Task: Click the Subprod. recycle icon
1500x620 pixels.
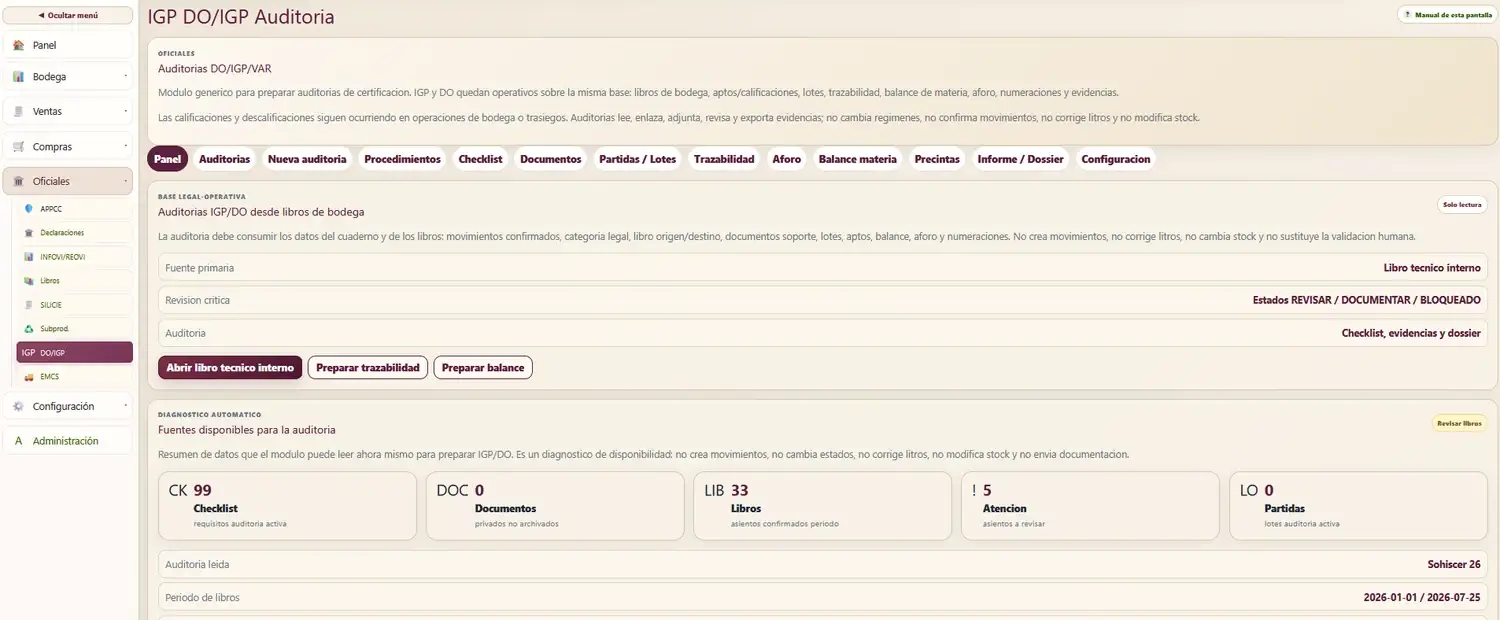Action: (28, 328)
